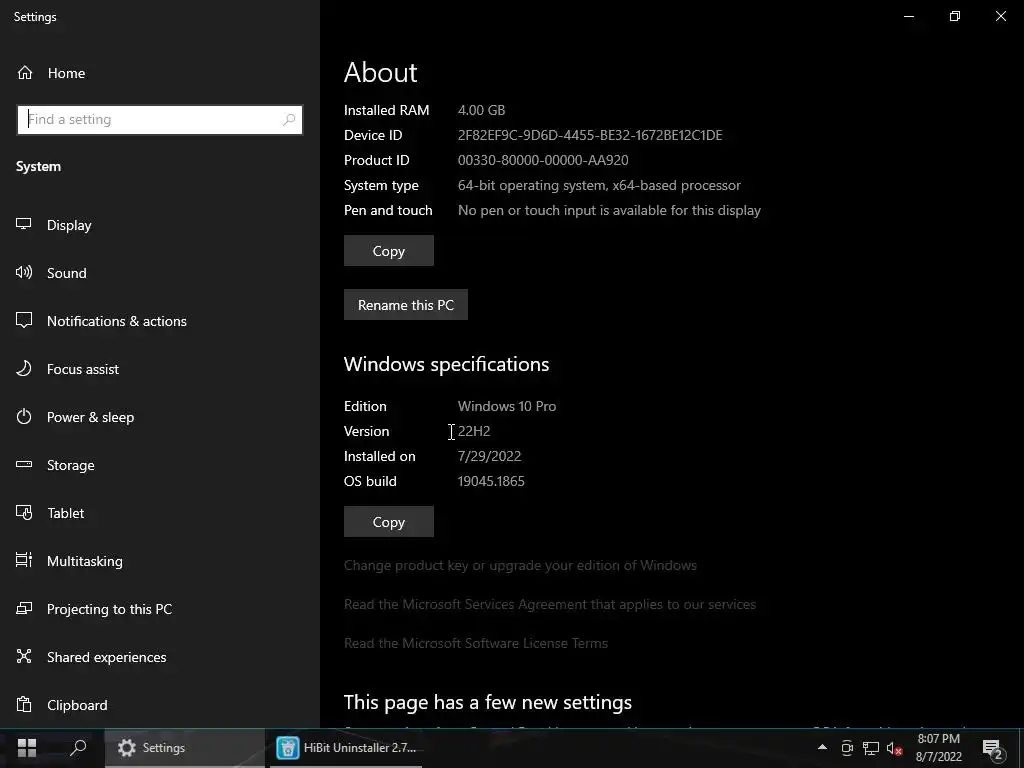Copy Windows specifications with lower Copy button
The image size is (1024, 768).
pyautogui.click(x=389, y=522)
